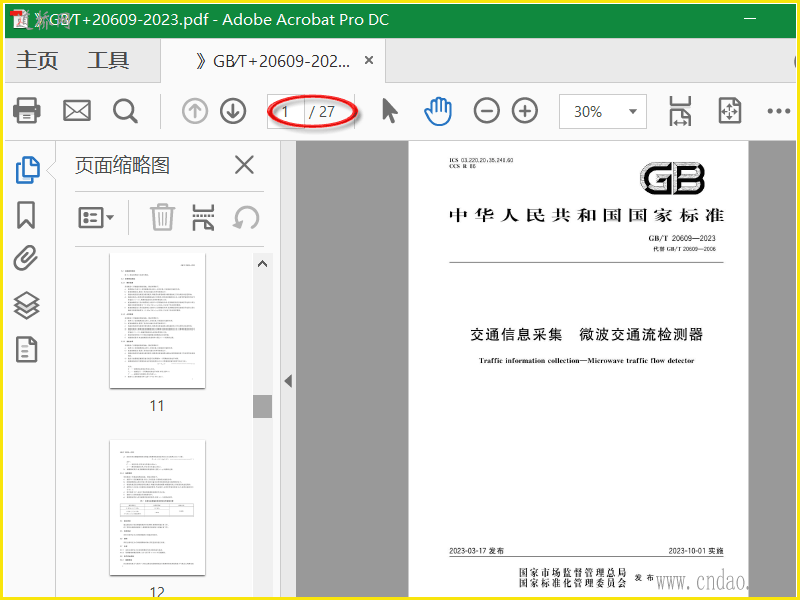Click thumbnail scrollbar up arrow
Image resolution: width=800 pixels, height=600 pixels.
[x=262, y=264]
